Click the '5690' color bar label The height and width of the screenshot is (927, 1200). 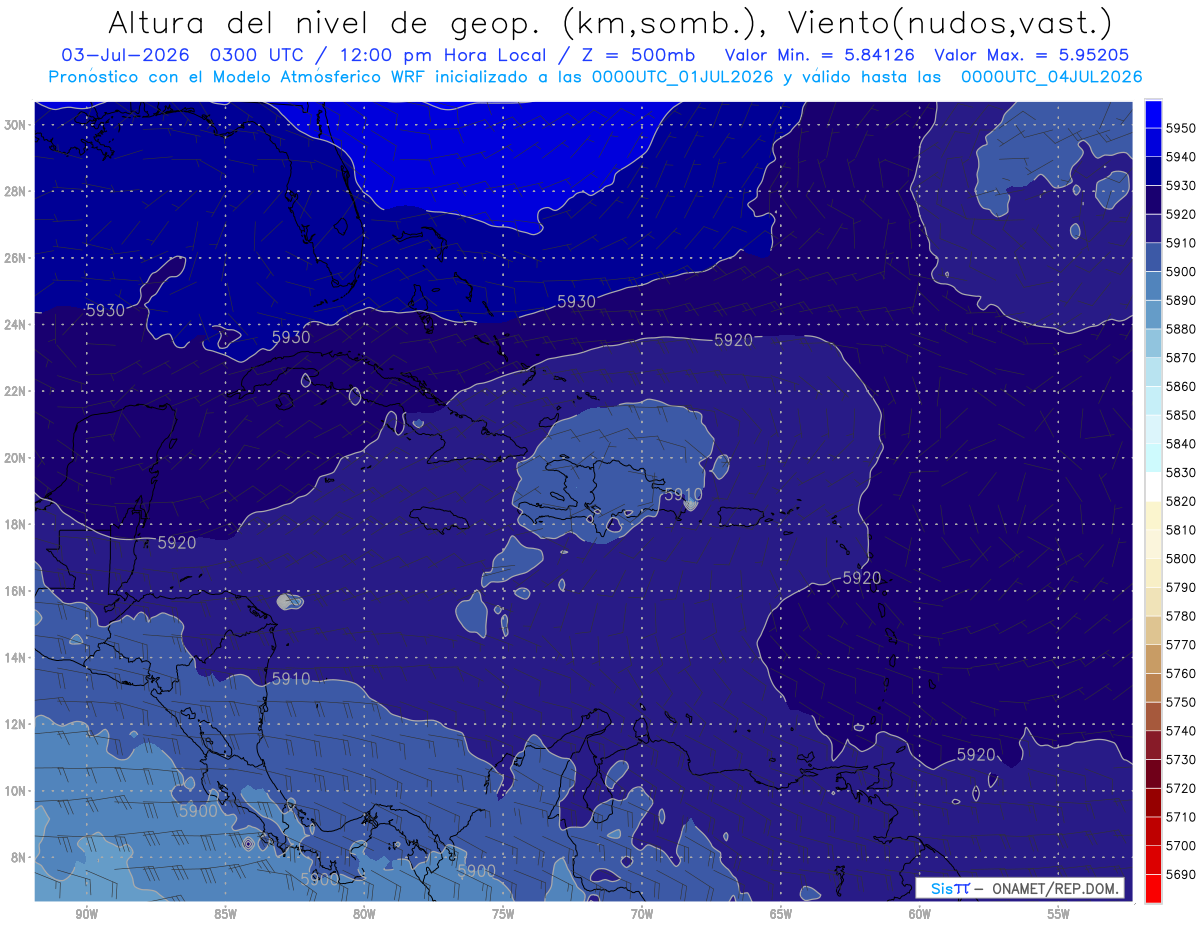tap(1181, 874)
